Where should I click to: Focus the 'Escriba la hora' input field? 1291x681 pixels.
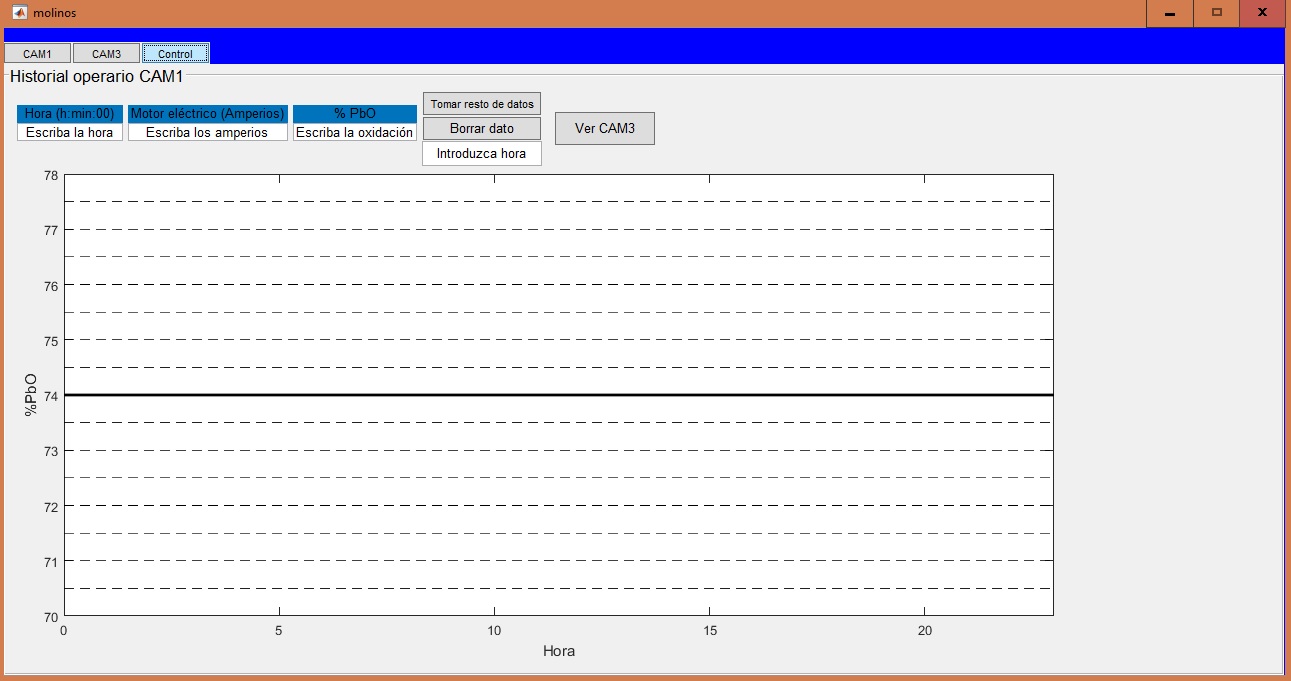[x=70, y=132]
